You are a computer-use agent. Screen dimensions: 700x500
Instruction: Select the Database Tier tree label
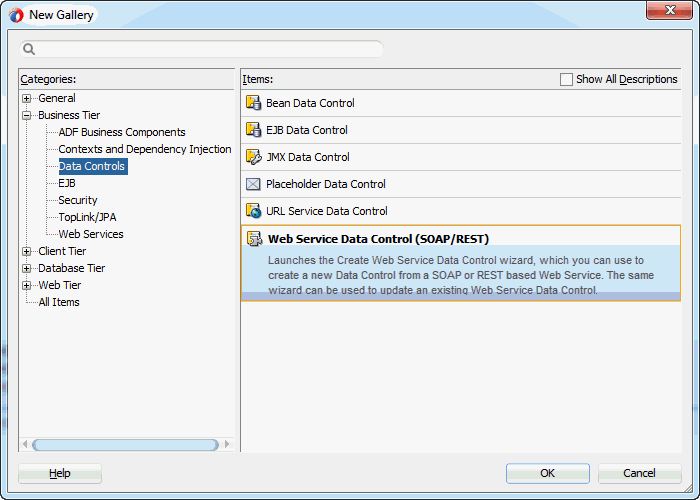tap(71, 268)
